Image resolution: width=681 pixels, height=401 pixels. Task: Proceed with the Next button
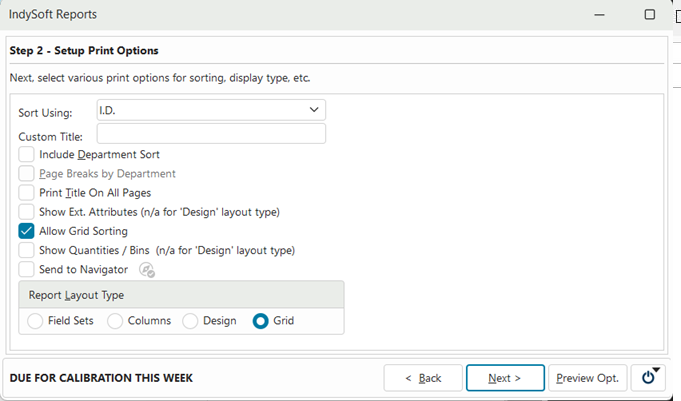[505, 378]
